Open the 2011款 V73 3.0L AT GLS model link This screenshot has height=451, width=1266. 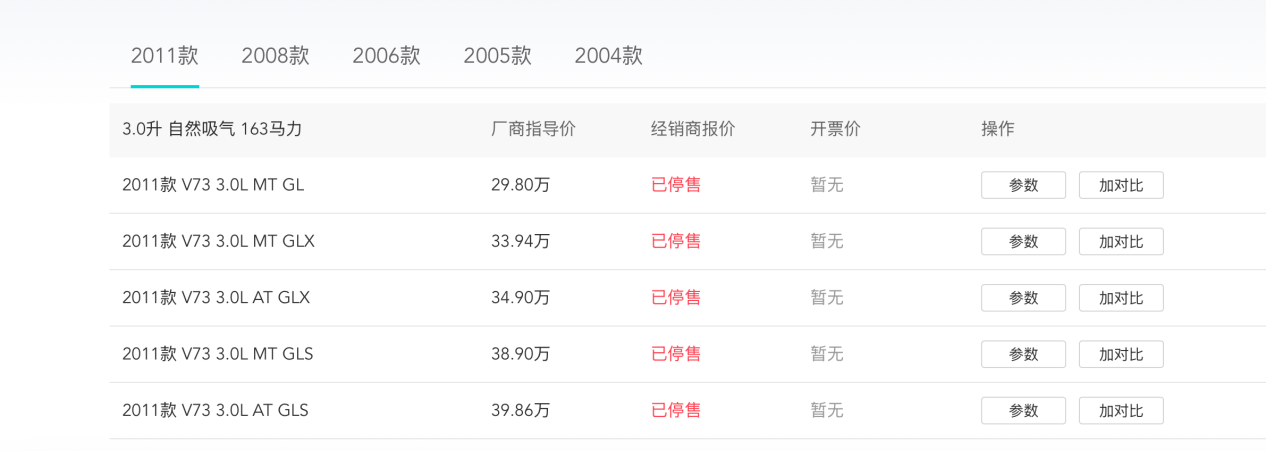click(x=215, y=410)
